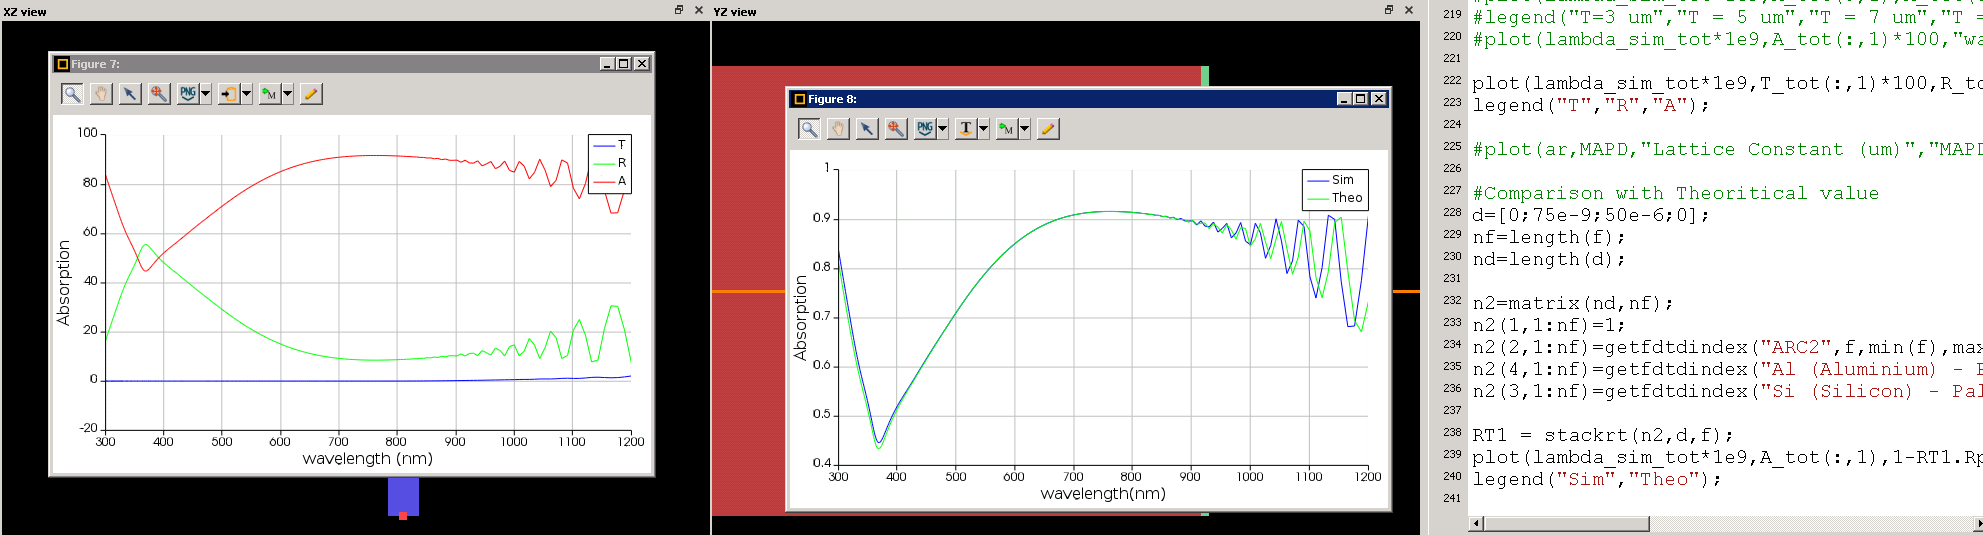Click the Theo legend entry in Figure 8
The height and width of the screenshot is (535, 1983).
click(1334, 198)
